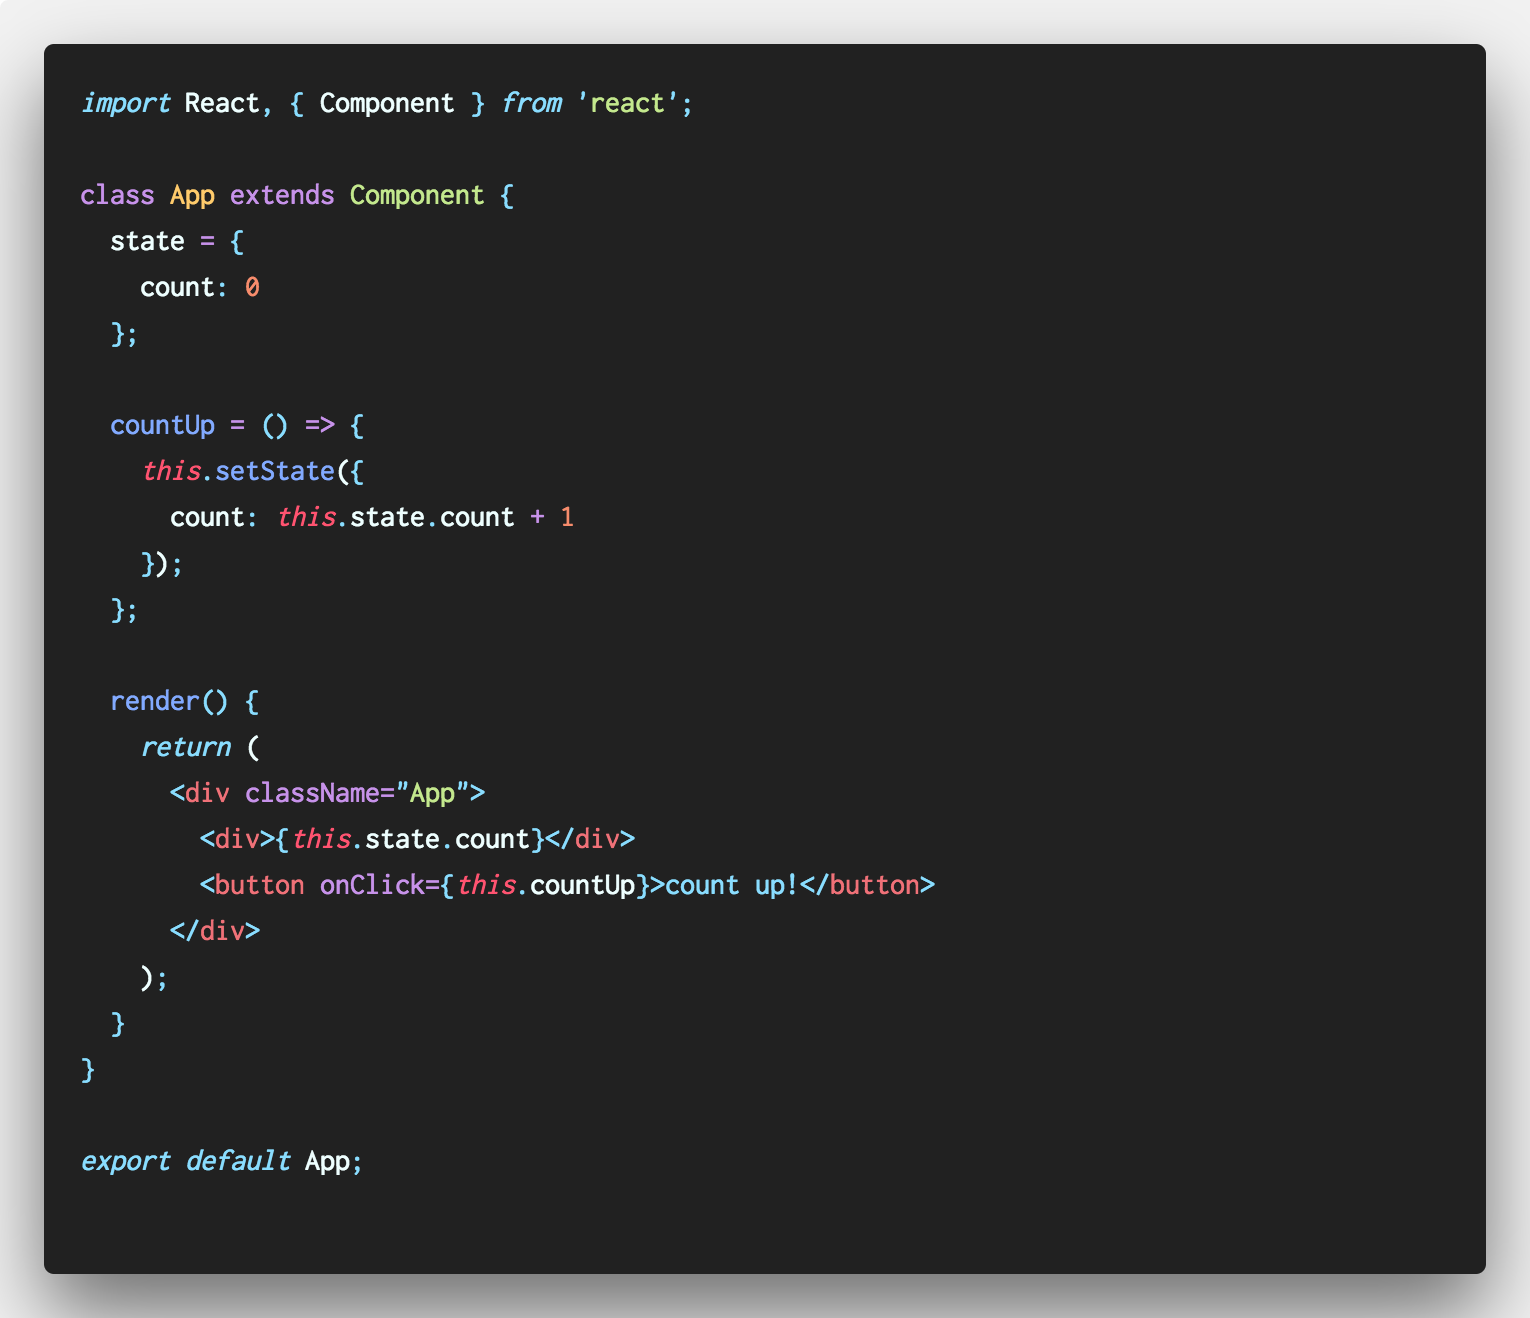1530x1318 pixels.
Task: Click the "App" className string value
Action: (433, 793)
